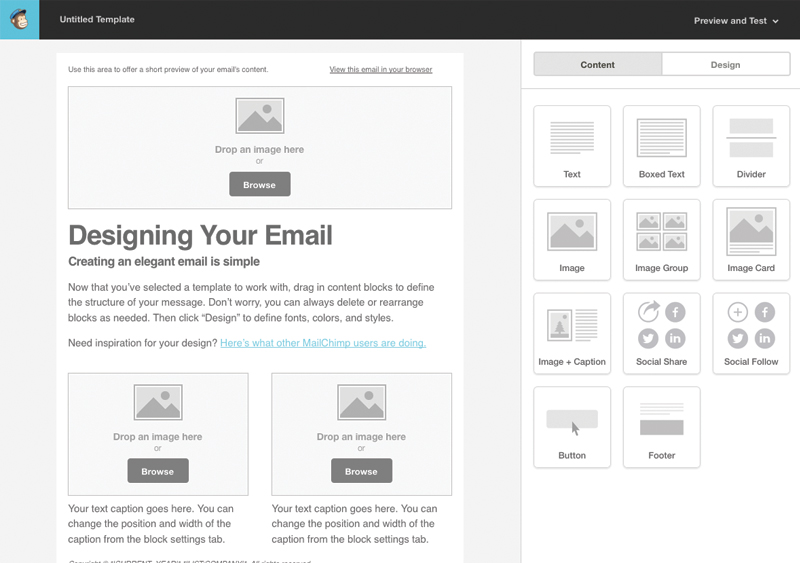The image size is (800, 563).
Task: Click the MailChimp monkey logo
Action: click(x=19, y=19)
